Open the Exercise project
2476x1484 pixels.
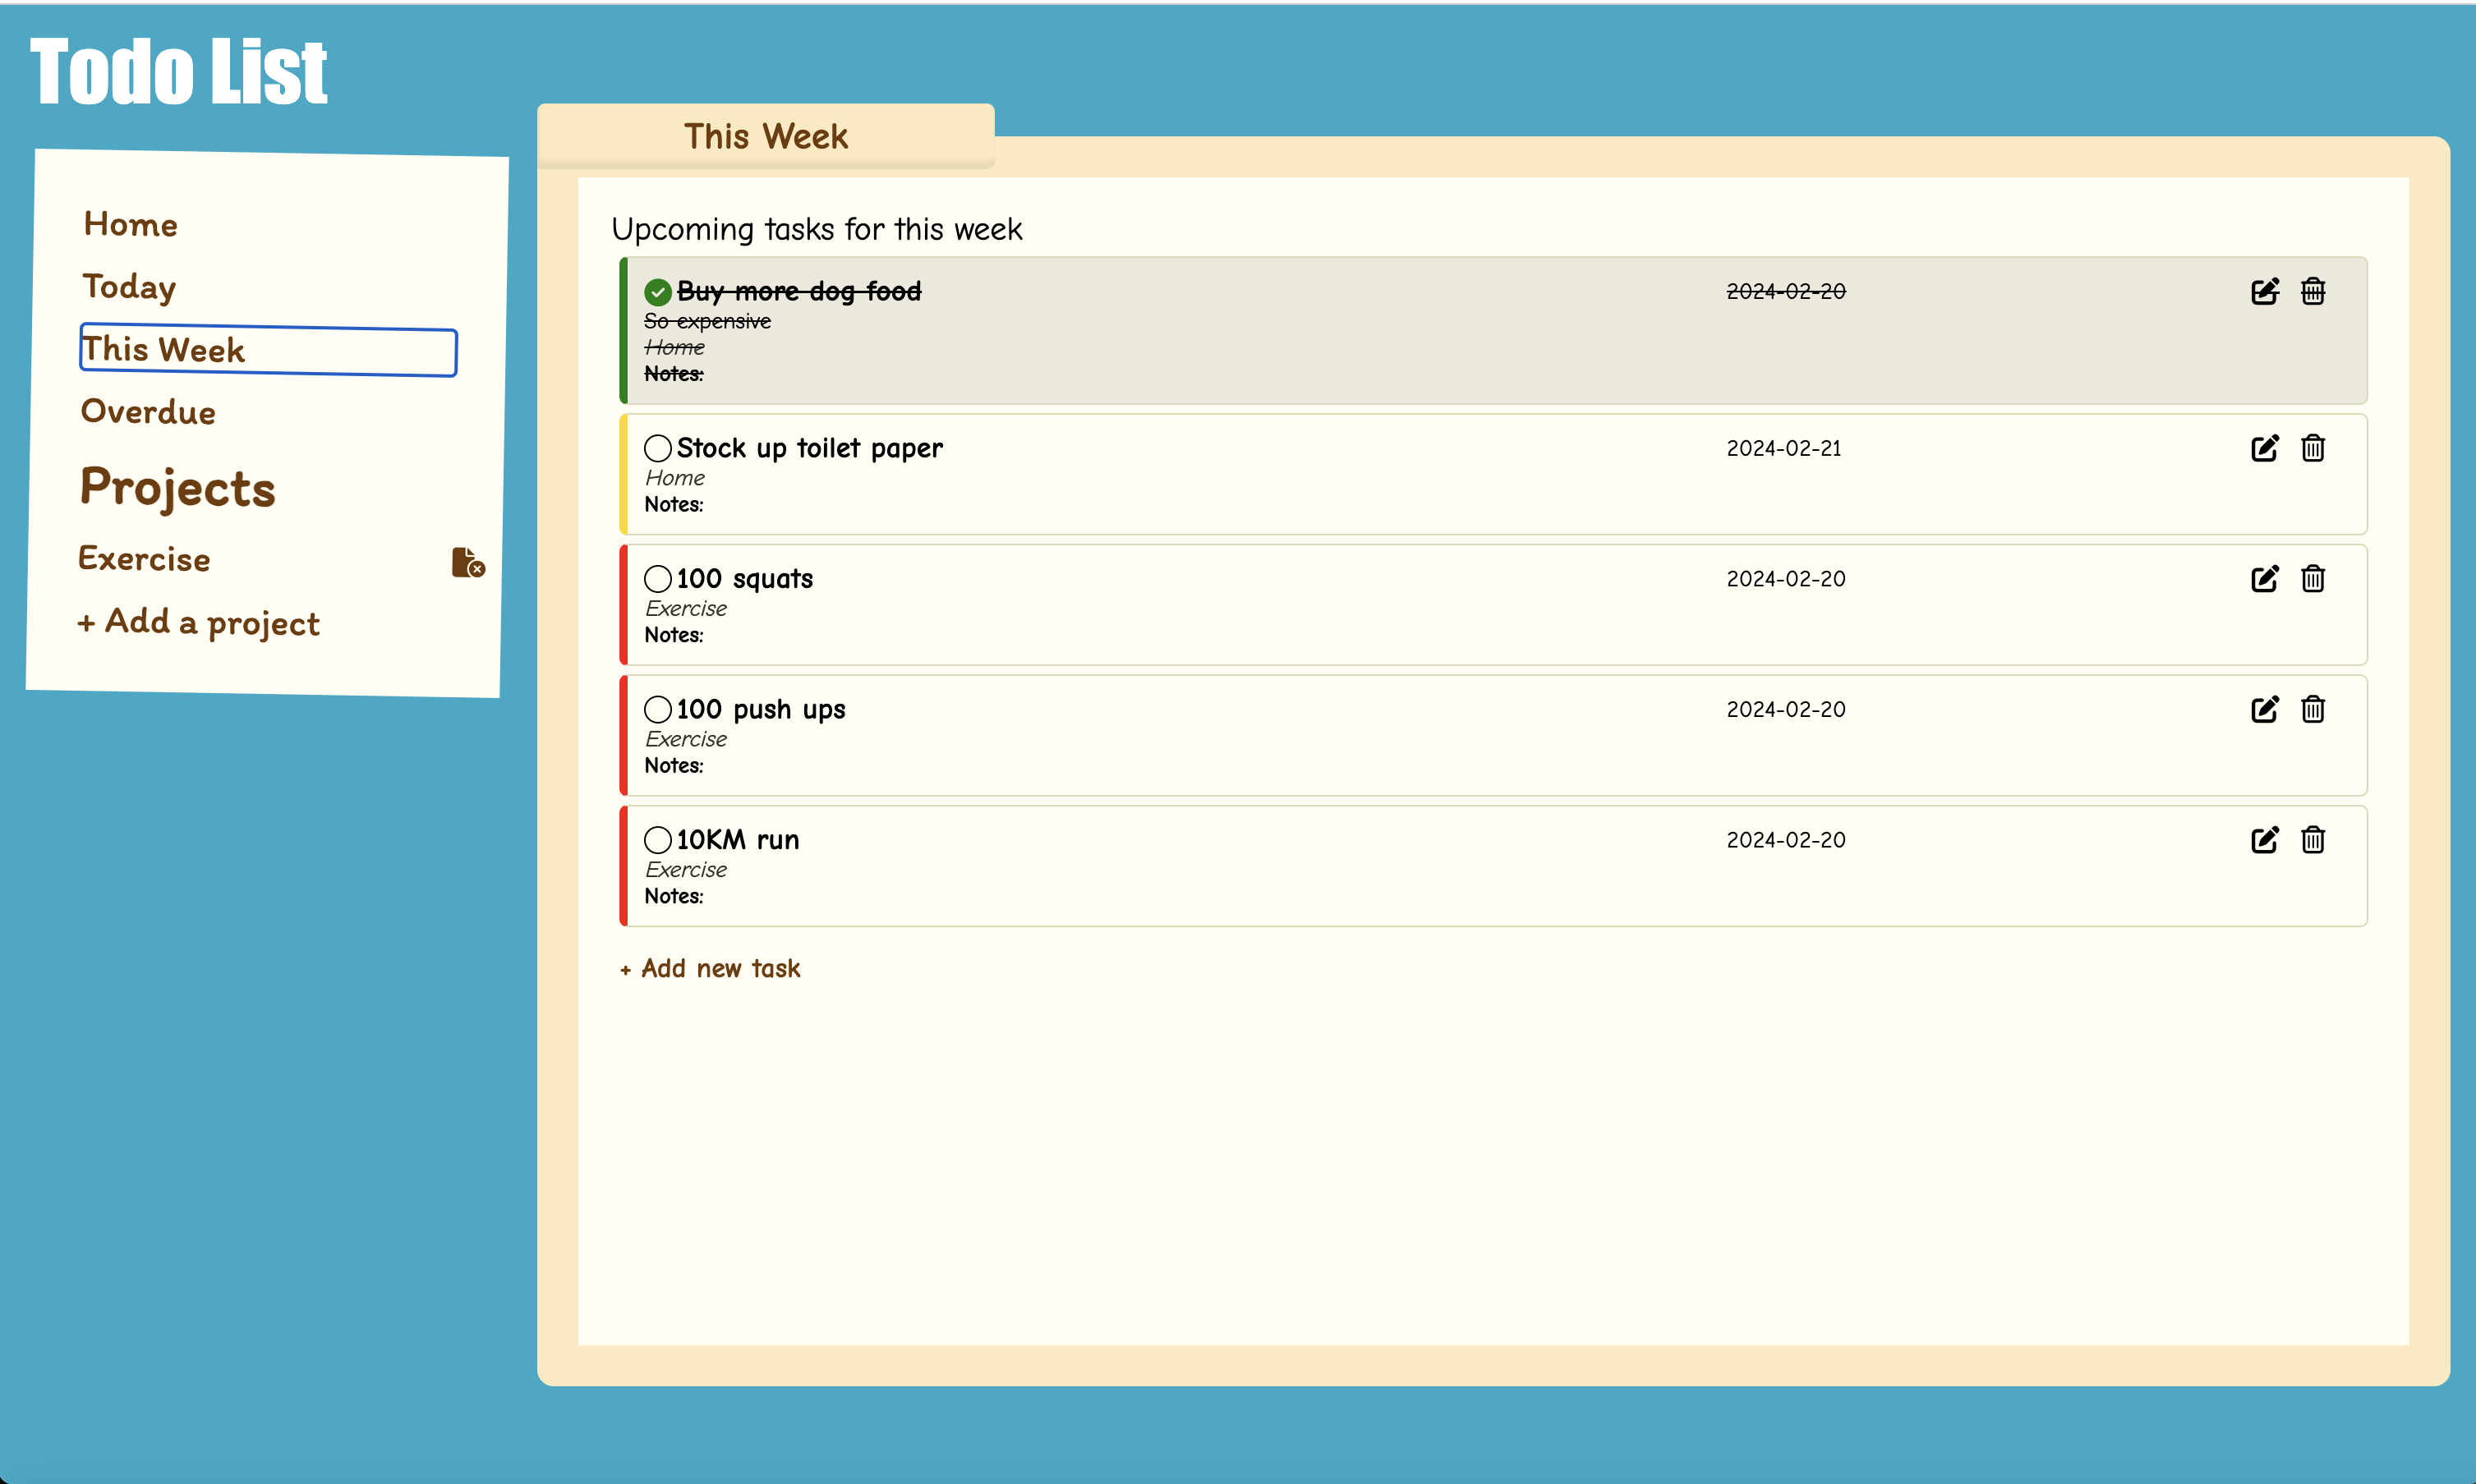145,559
